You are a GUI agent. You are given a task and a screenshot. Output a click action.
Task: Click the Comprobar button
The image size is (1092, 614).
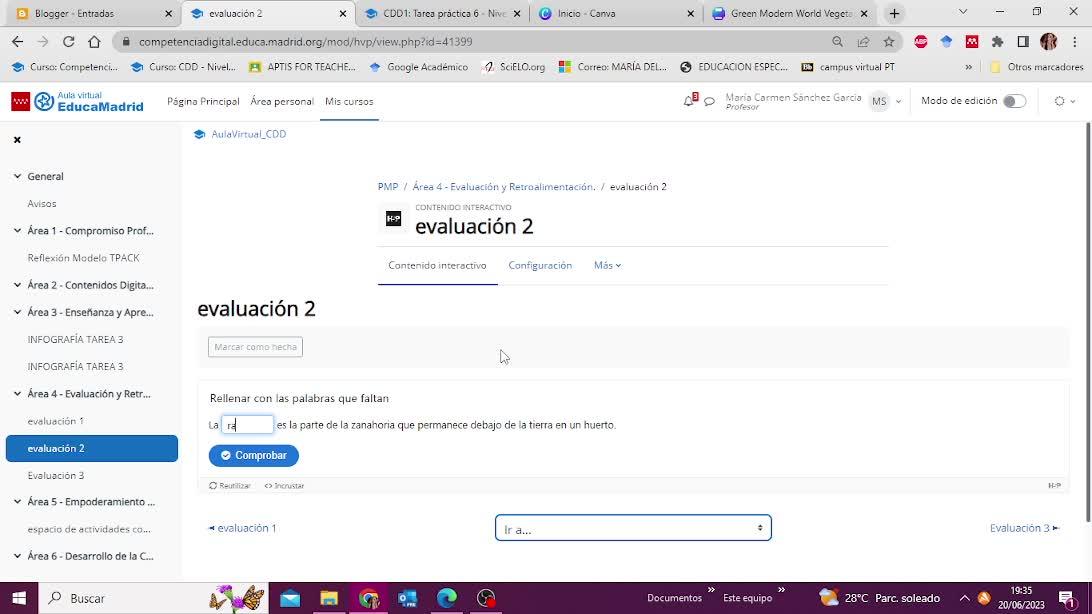(254, 455)
